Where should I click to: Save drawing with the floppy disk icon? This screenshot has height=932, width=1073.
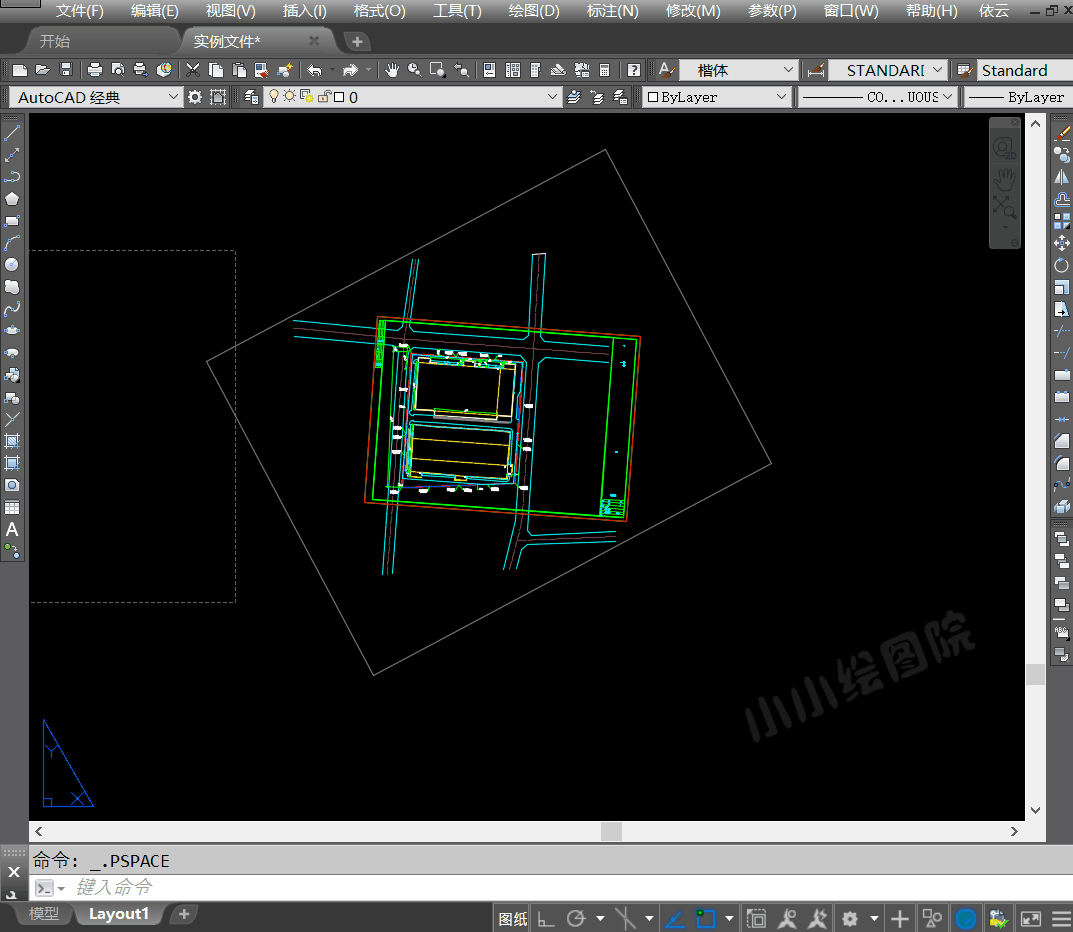point(66,70)
